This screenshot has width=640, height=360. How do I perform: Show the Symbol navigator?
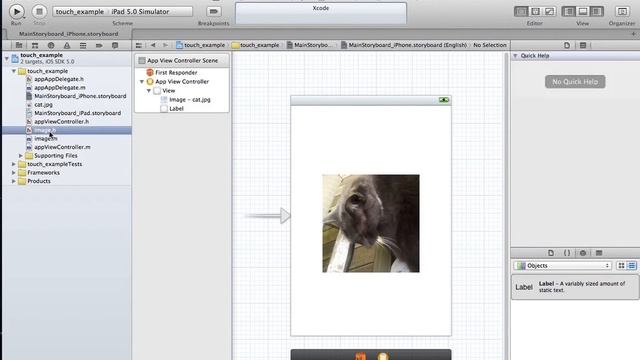[35, 45]
